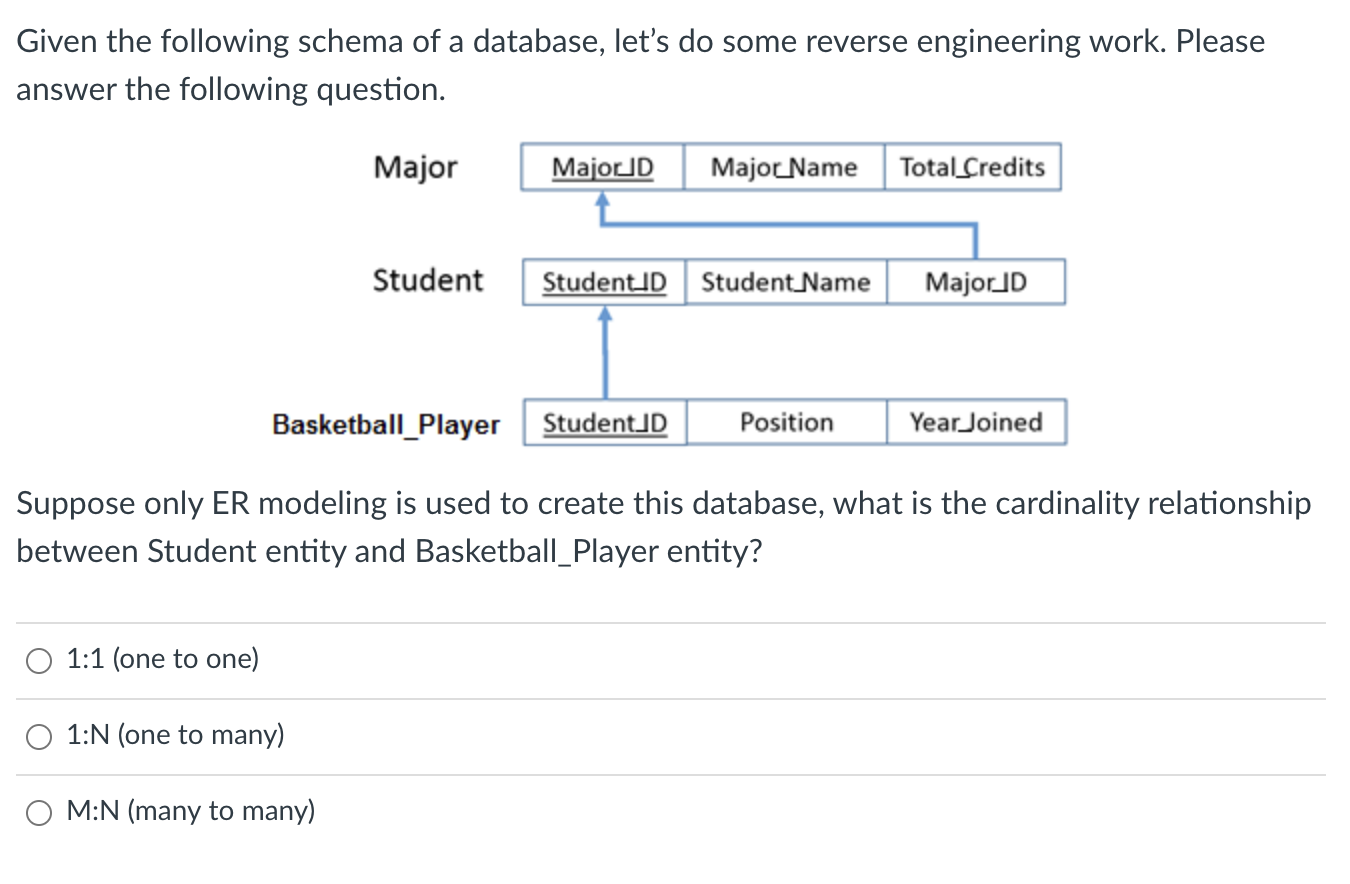This screenshot has height=884, width=1350.
Task: Click the Major table label
Action: (415, 167)
